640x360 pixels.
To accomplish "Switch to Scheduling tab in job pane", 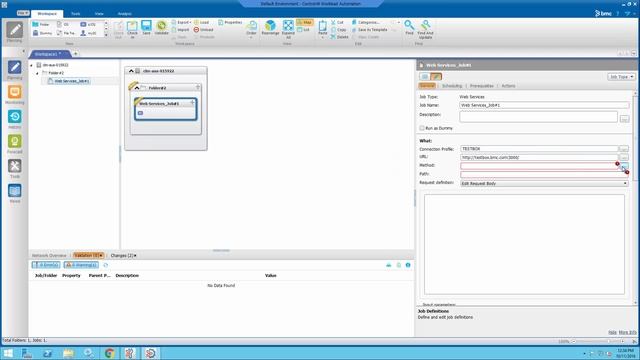I will pyautogui.click(x=452, y=86).
